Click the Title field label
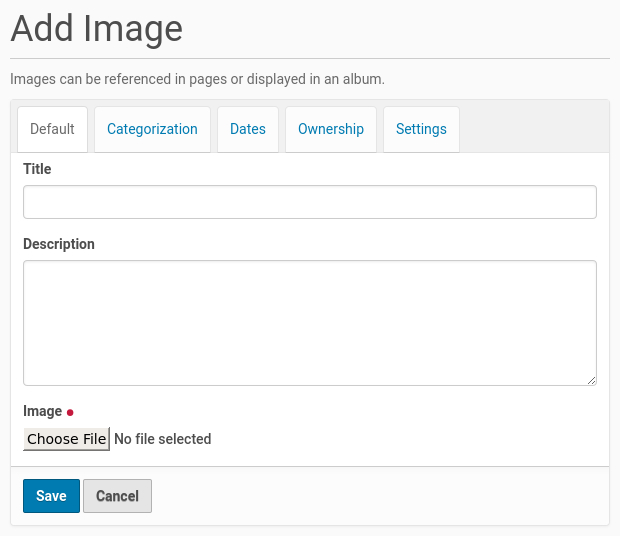This screenshot has width=620, height=536. pos(37,169)
